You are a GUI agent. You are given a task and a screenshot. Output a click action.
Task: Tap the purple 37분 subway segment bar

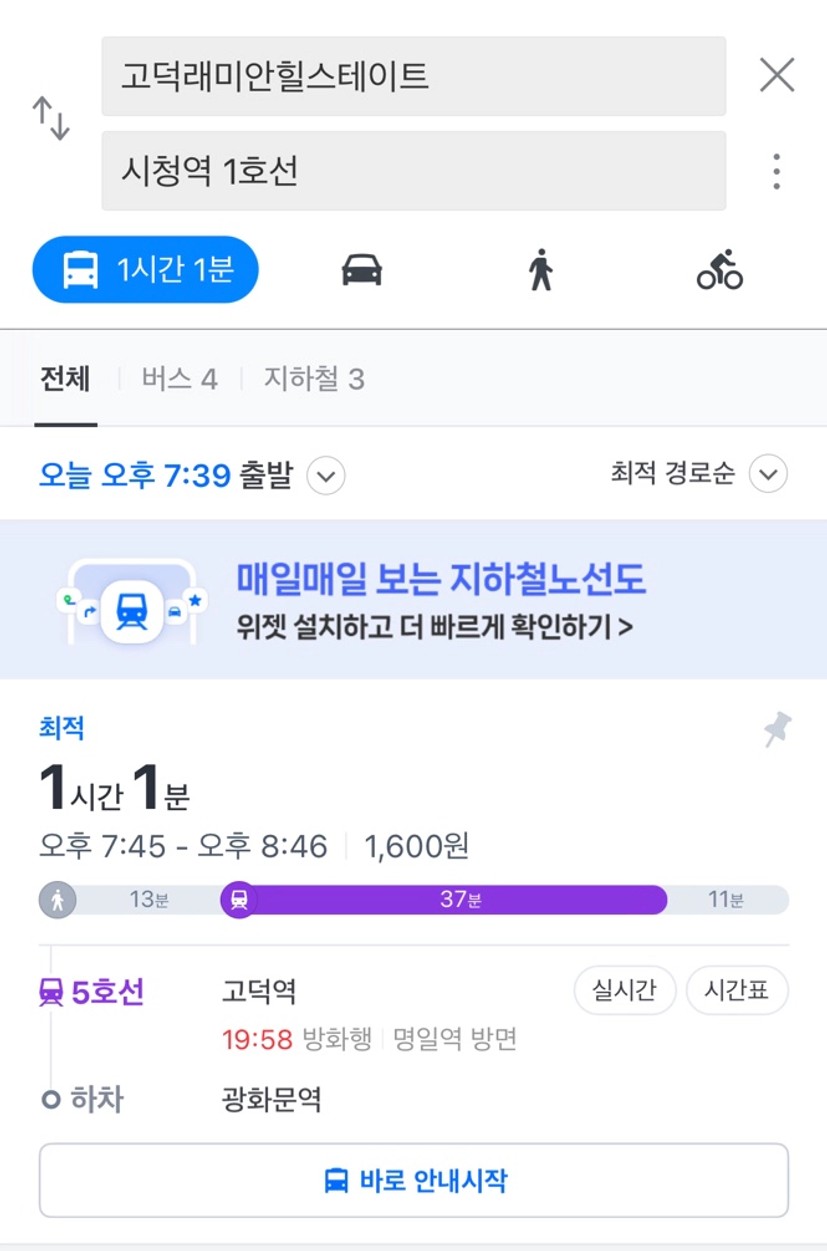pyautogui.click(x=445, y=900)
